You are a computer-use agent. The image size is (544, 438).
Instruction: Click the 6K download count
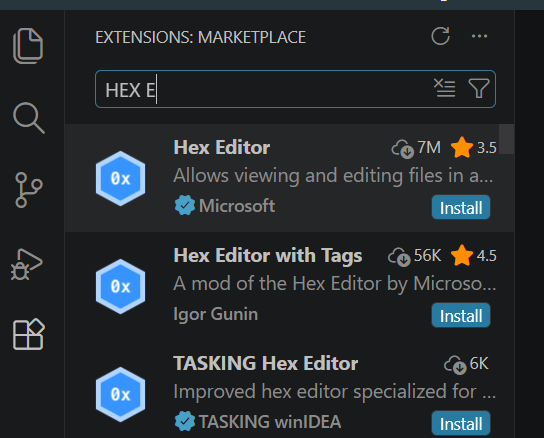466,364
